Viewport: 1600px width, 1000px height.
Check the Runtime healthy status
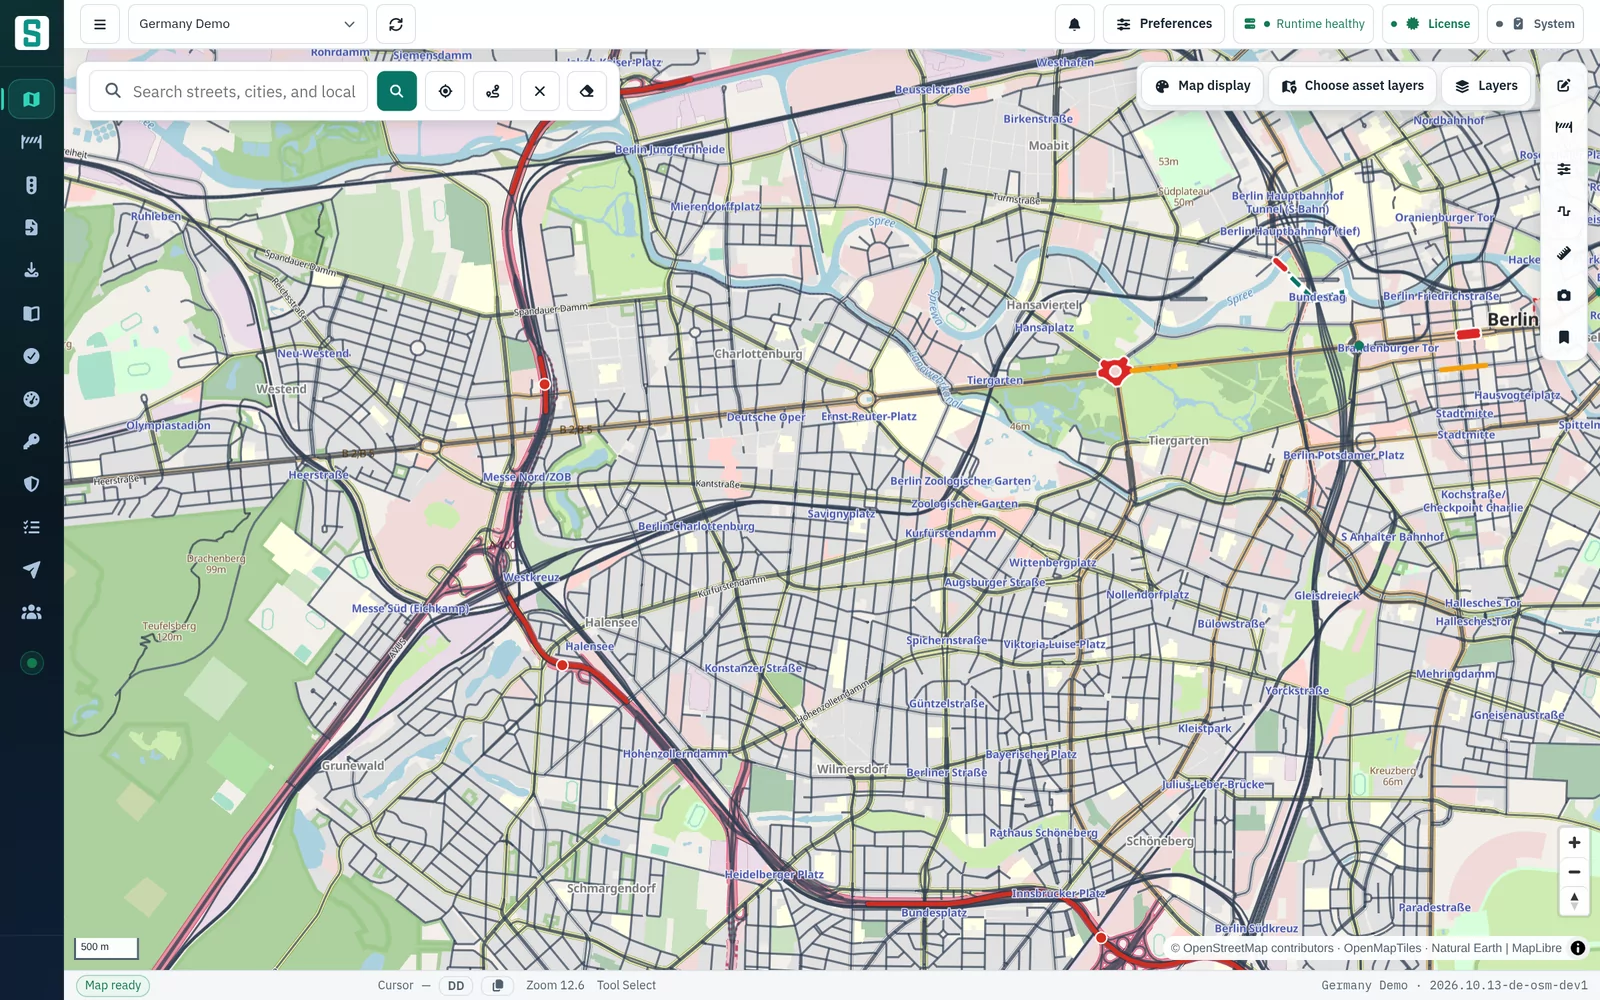pos(1304,24)
